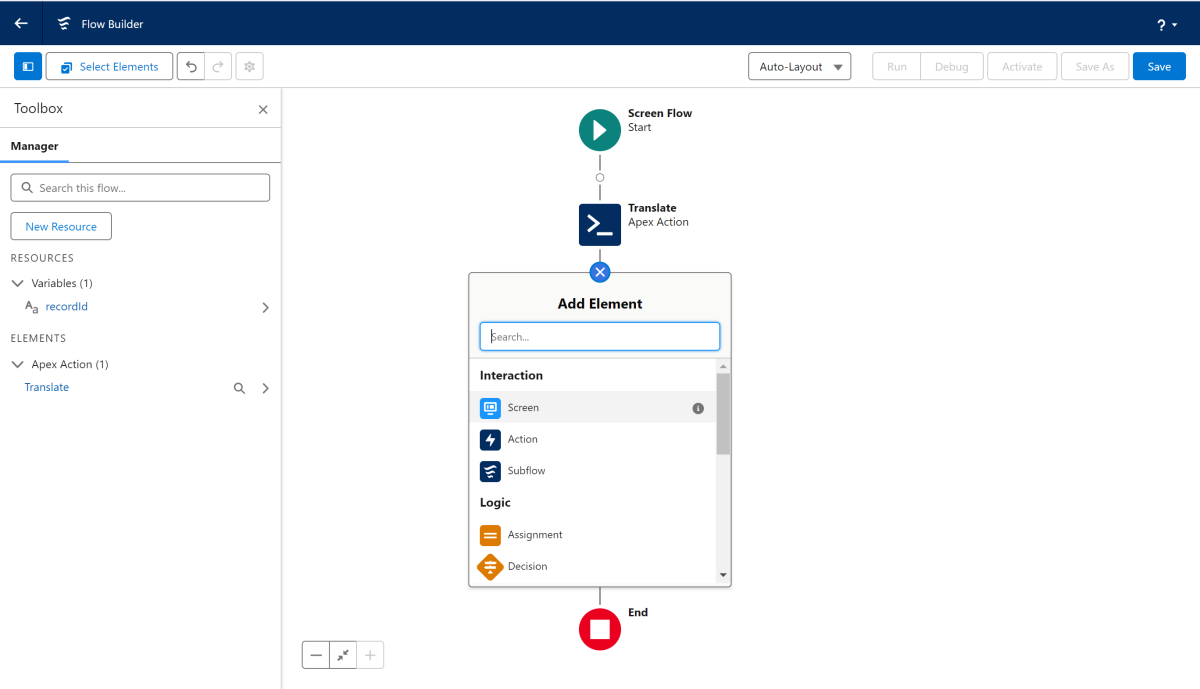The image size is (1200, 689).
Task: Select the Action element option
Action: (522, 440)
